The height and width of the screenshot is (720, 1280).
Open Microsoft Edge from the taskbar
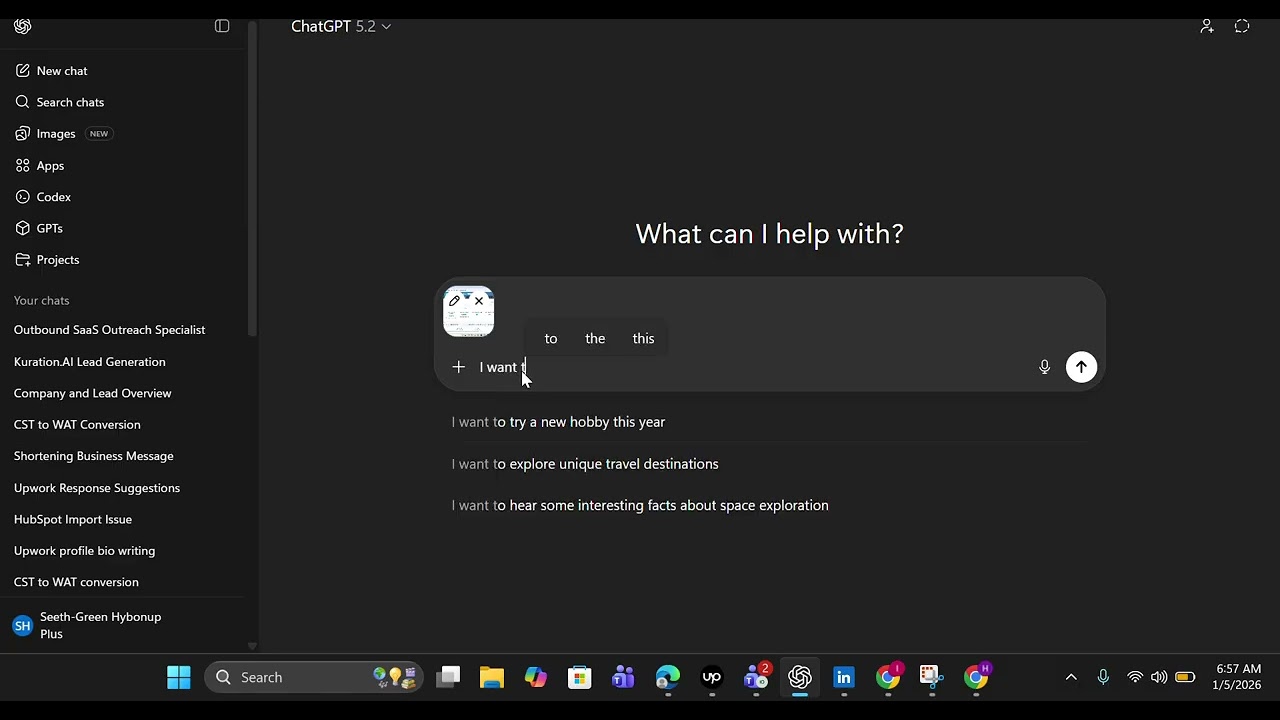668,678
